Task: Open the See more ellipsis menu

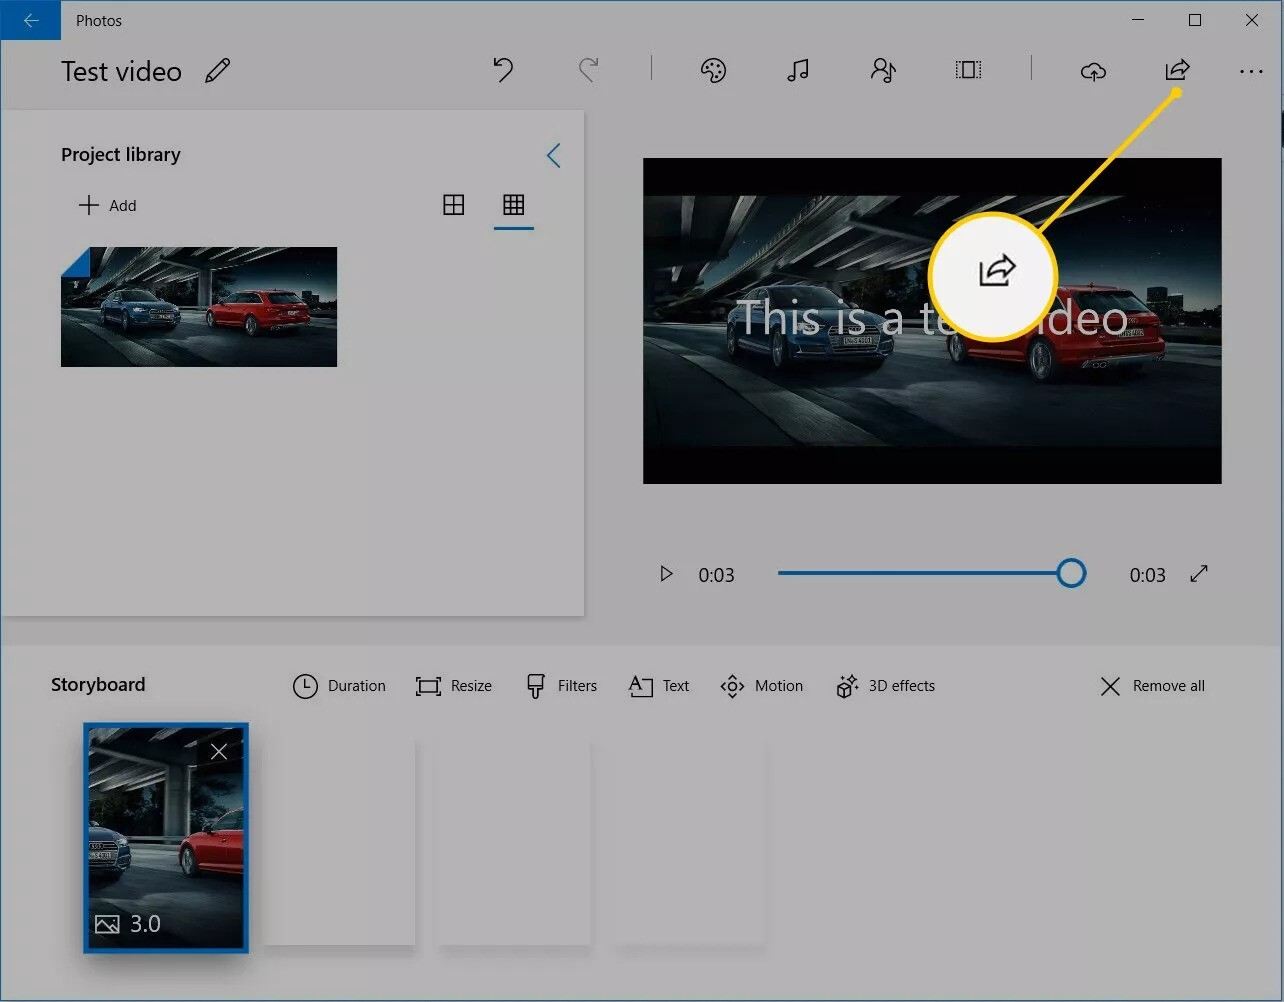Action: 1250,71
